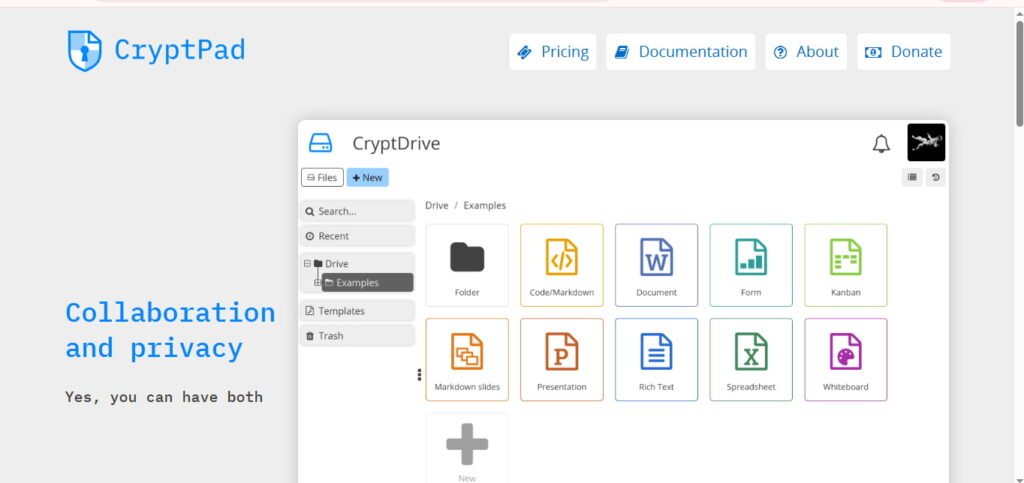Open the About page link
The height and width of the screenshot is (483, 1024).
[806, 52]
